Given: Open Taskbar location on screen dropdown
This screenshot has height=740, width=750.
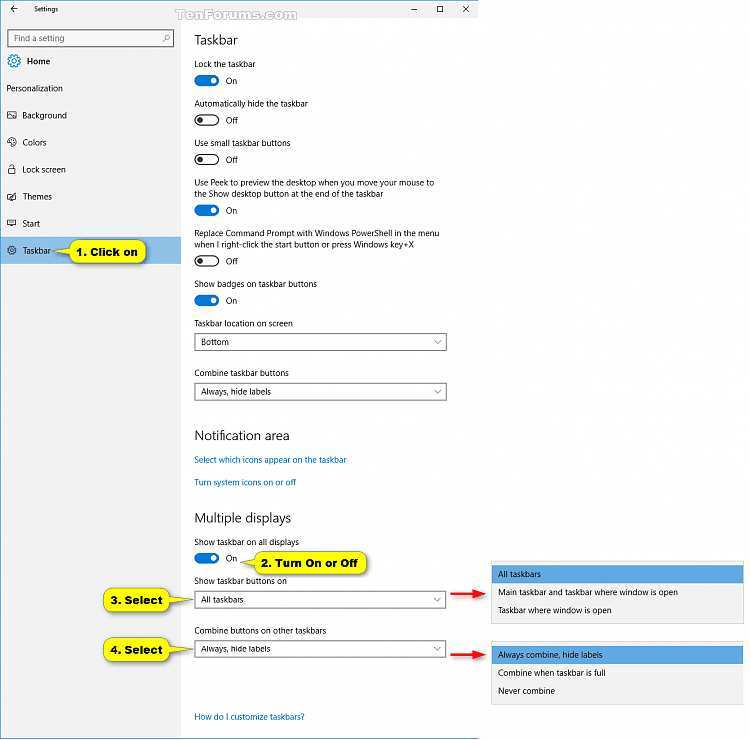Looking at the screenshot, I should coord(320,342).
